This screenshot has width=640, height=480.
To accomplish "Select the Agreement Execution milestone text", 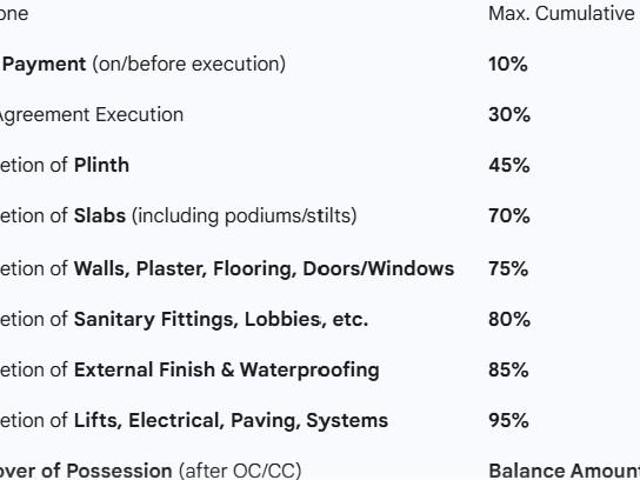I will click(x=91, y=115).
